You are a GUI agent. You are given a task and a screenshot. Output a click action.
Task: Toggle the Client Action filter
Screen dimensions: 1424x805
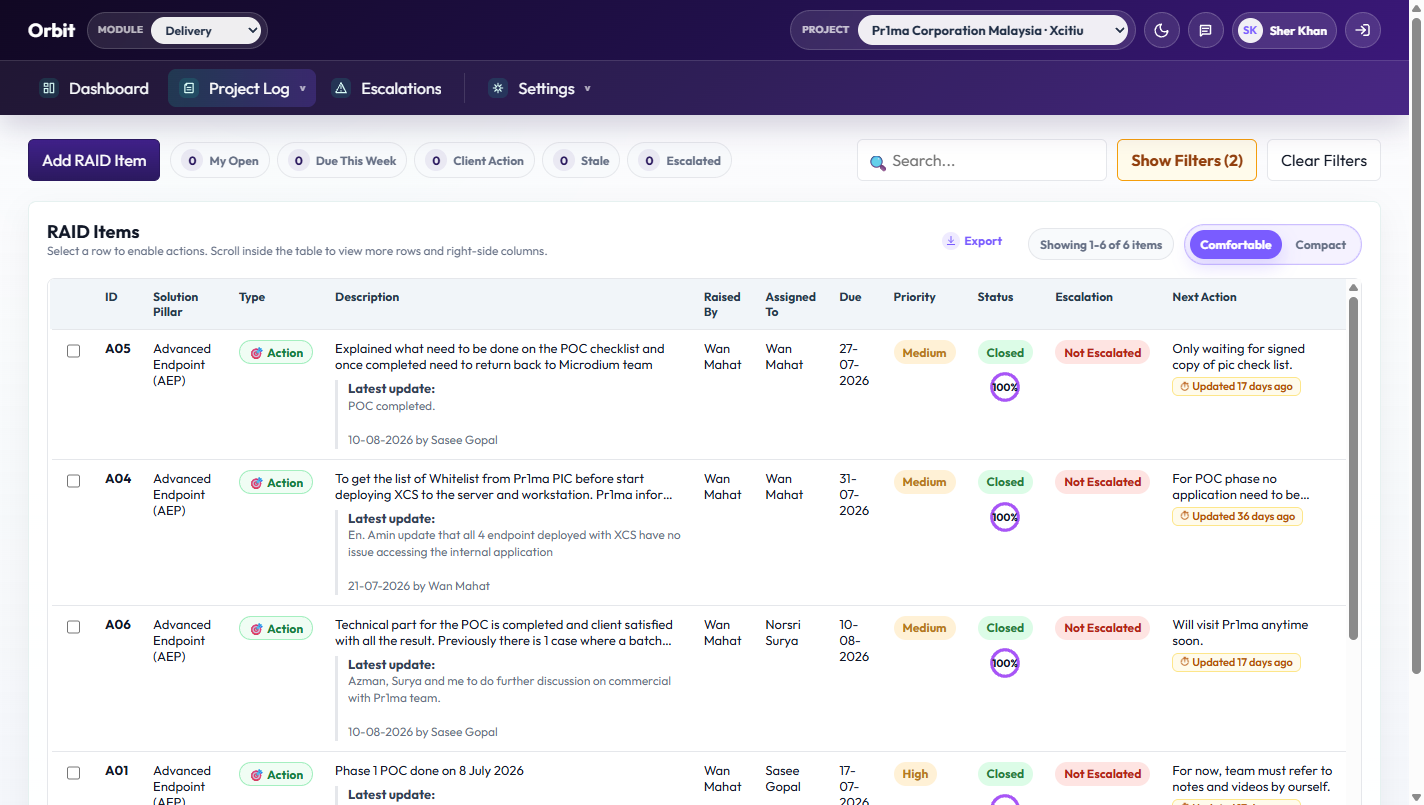tap(474, 161)
